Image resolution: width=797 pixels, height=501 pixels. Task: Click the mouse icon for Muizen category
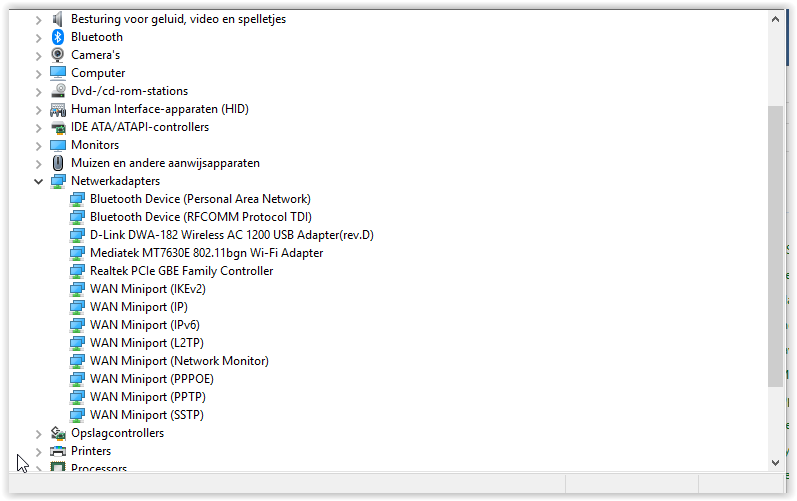58,163
